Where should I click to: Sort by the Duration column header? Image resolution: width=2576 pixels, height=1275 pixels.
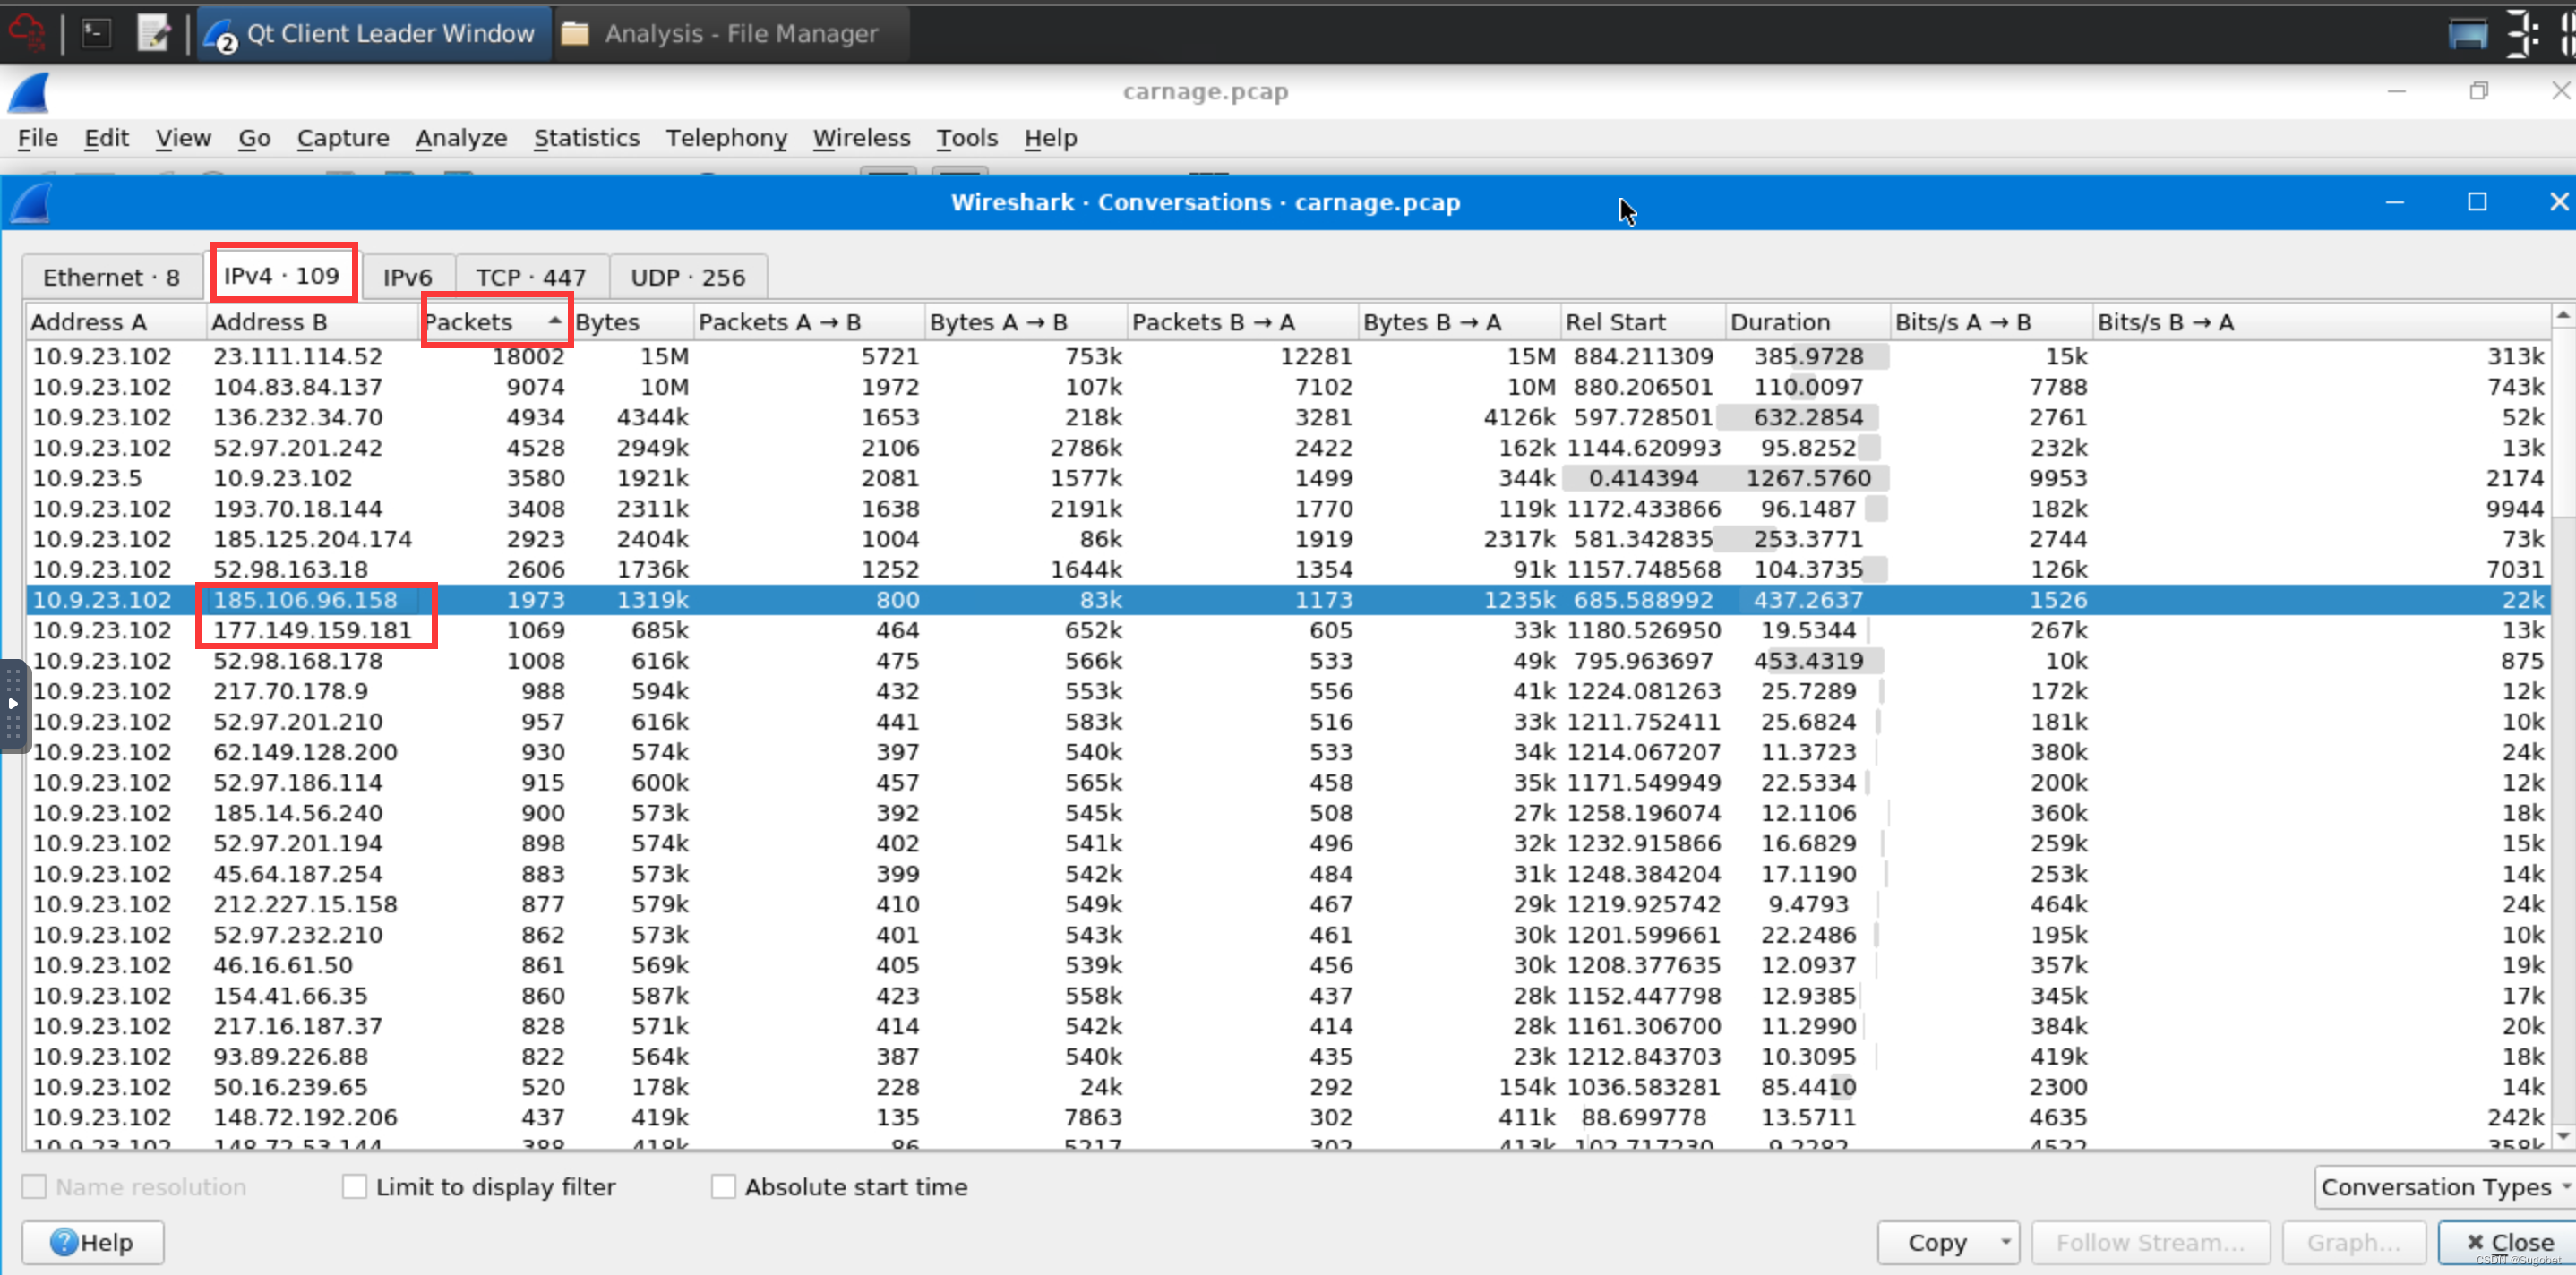point(1807,322)
